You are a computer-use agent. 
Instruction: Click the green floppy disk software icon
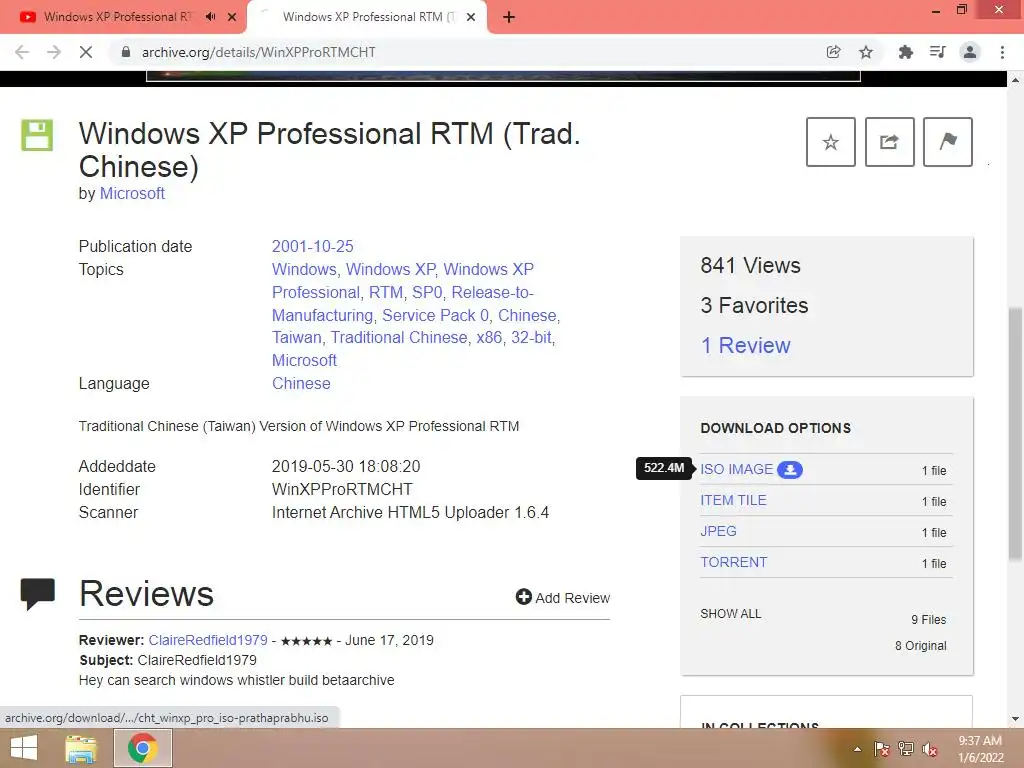(x=37, y=135)
